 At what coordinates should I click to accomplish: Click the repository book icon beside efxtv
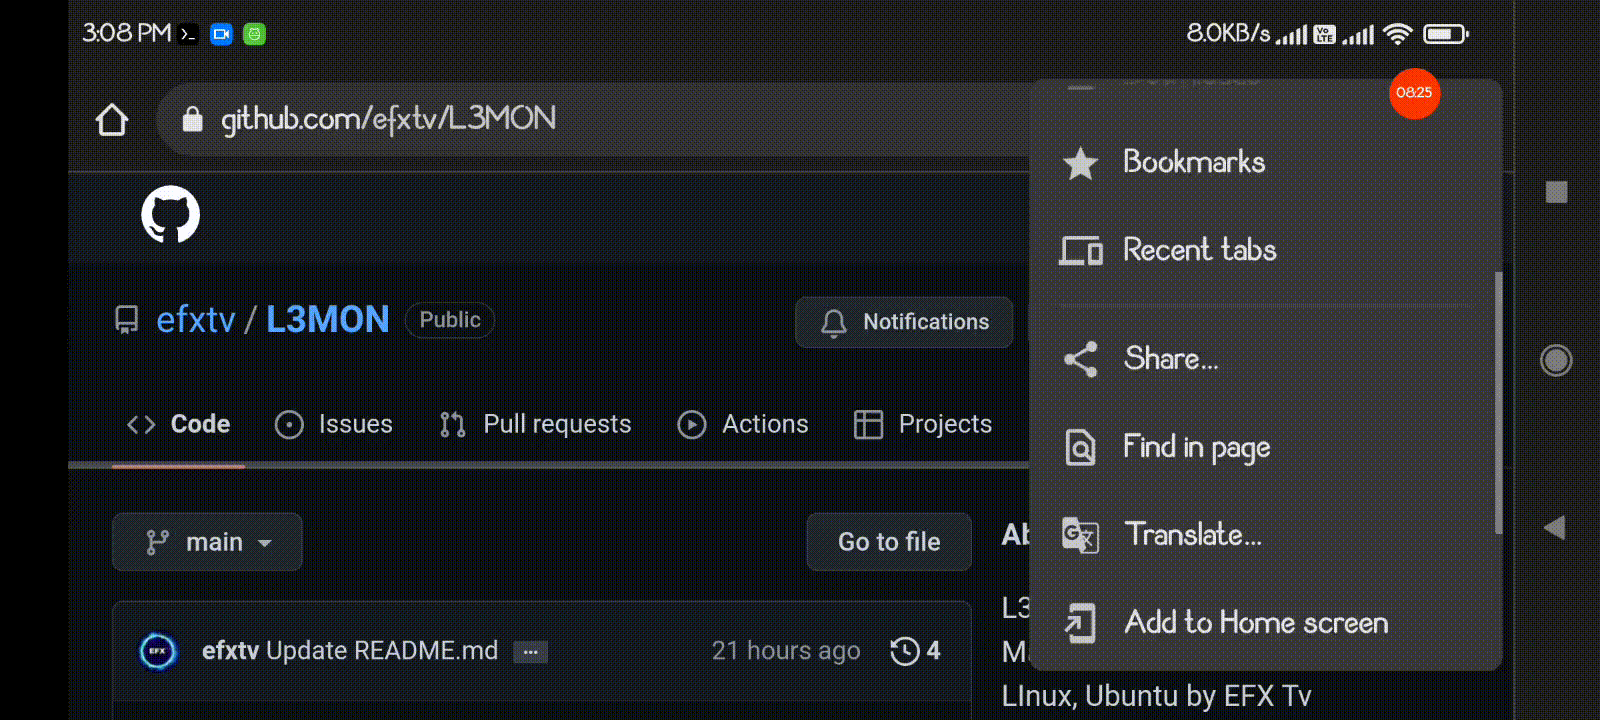(x=127, y=320)
